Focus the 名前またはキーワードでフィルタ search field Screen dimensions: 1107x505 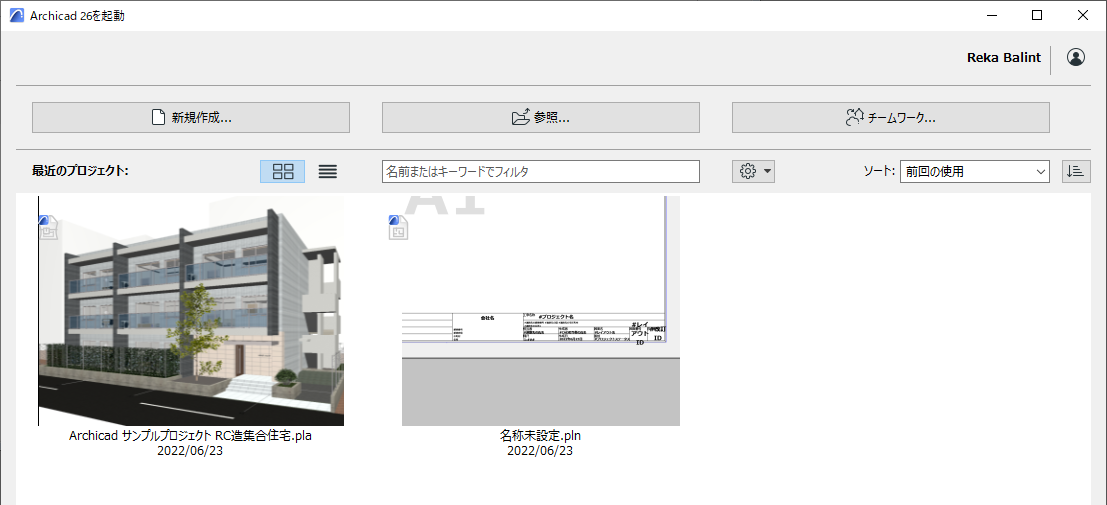(541, 171)
